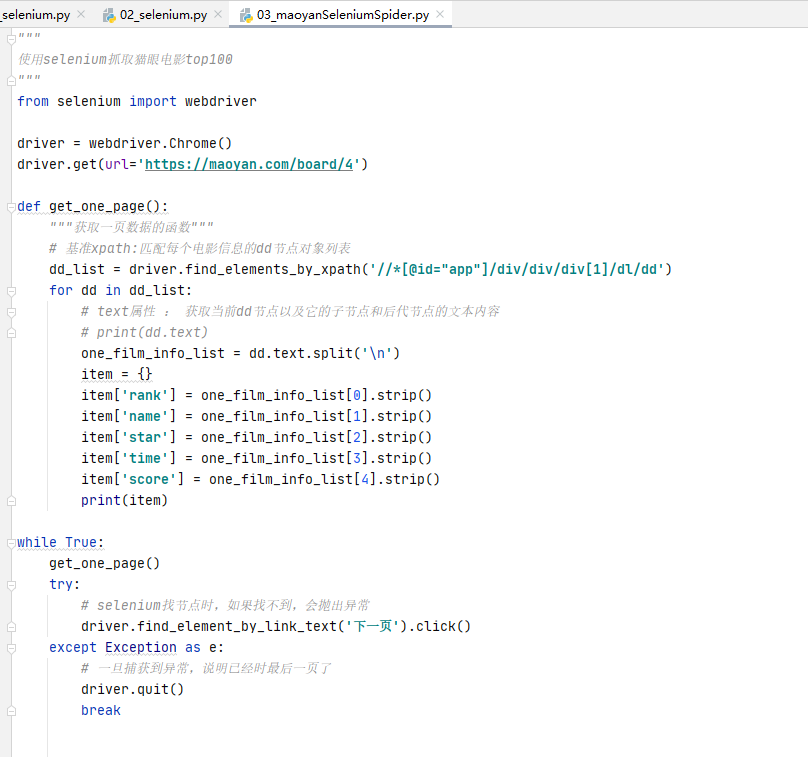Click the docstring '获取一页数据的函数'

(133, 227)
